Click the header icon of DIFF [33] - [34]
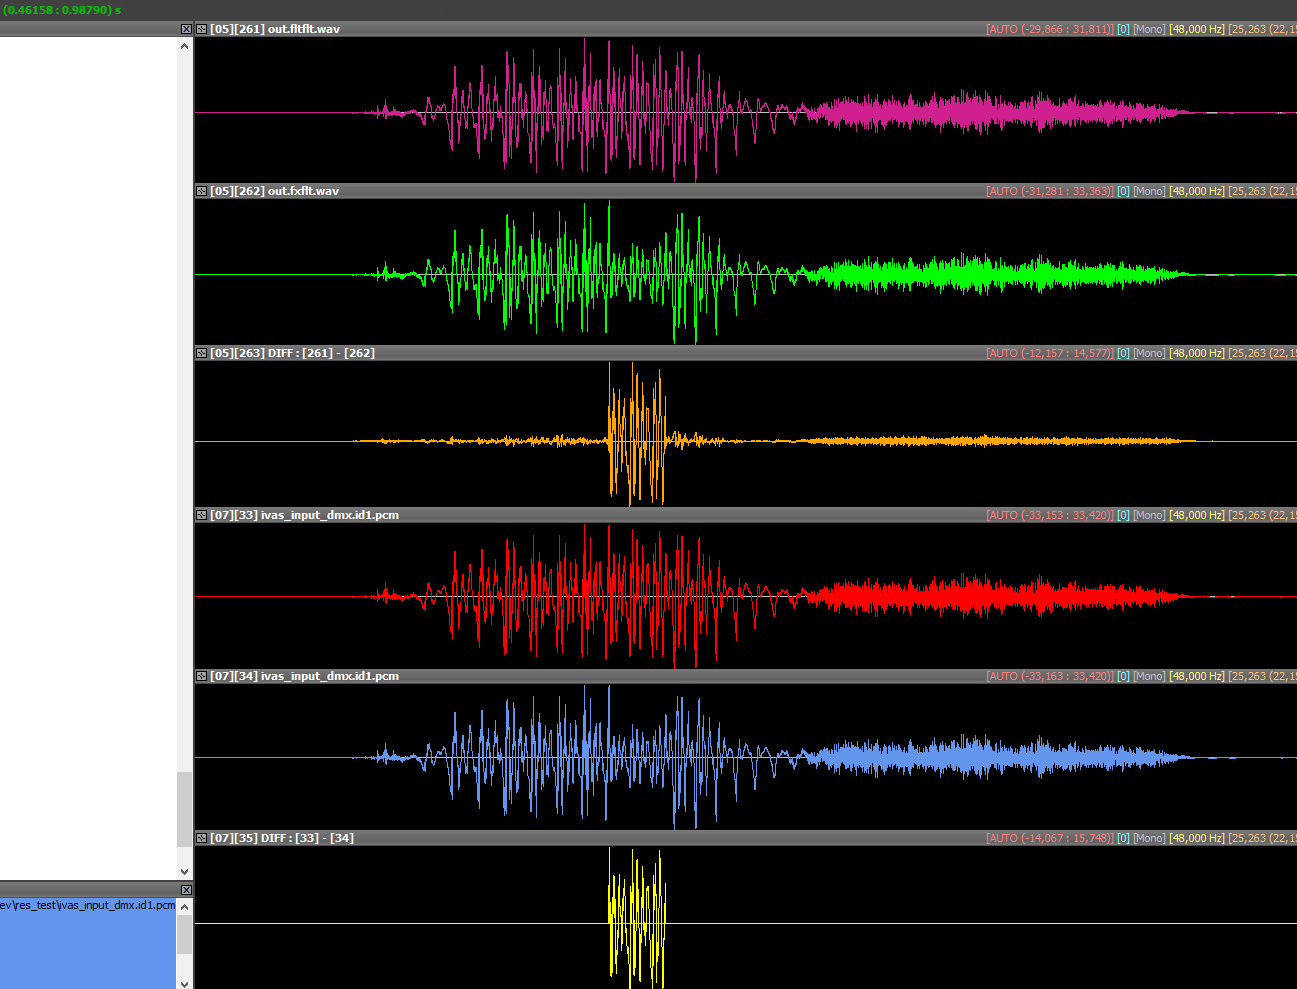The image size is (1297, 989). tap(201, 838)
